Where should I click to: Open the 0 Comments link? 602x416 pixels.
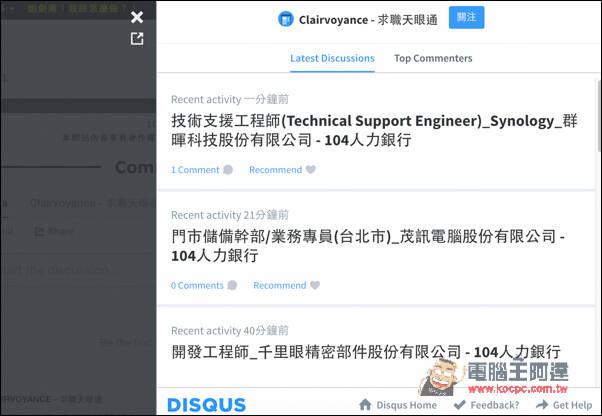pos(197,286)
